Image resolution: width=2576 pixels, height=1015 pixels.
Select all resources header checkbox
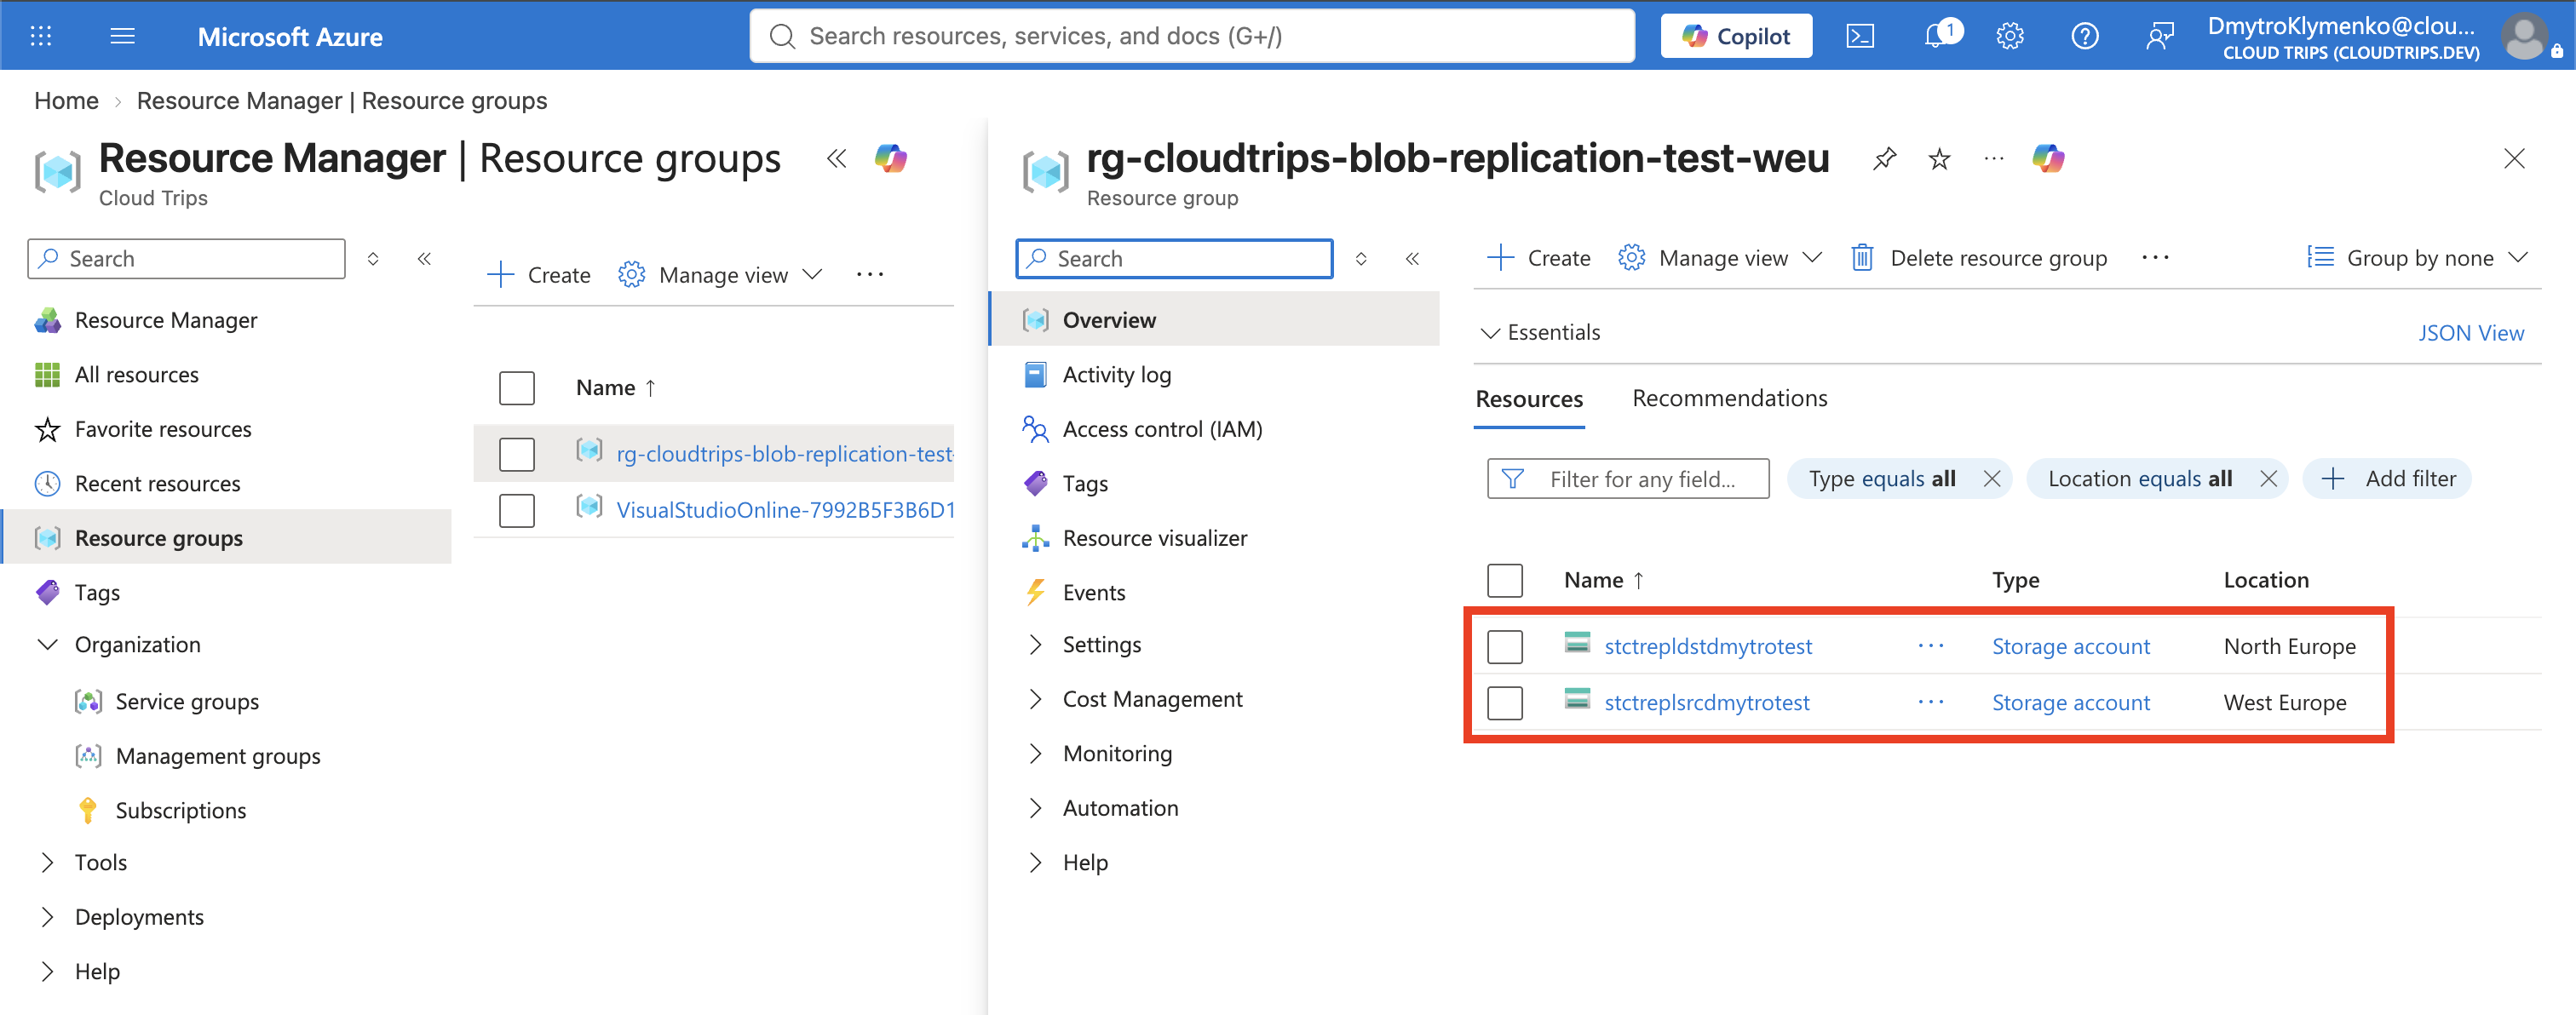[x=1505, y=580]
